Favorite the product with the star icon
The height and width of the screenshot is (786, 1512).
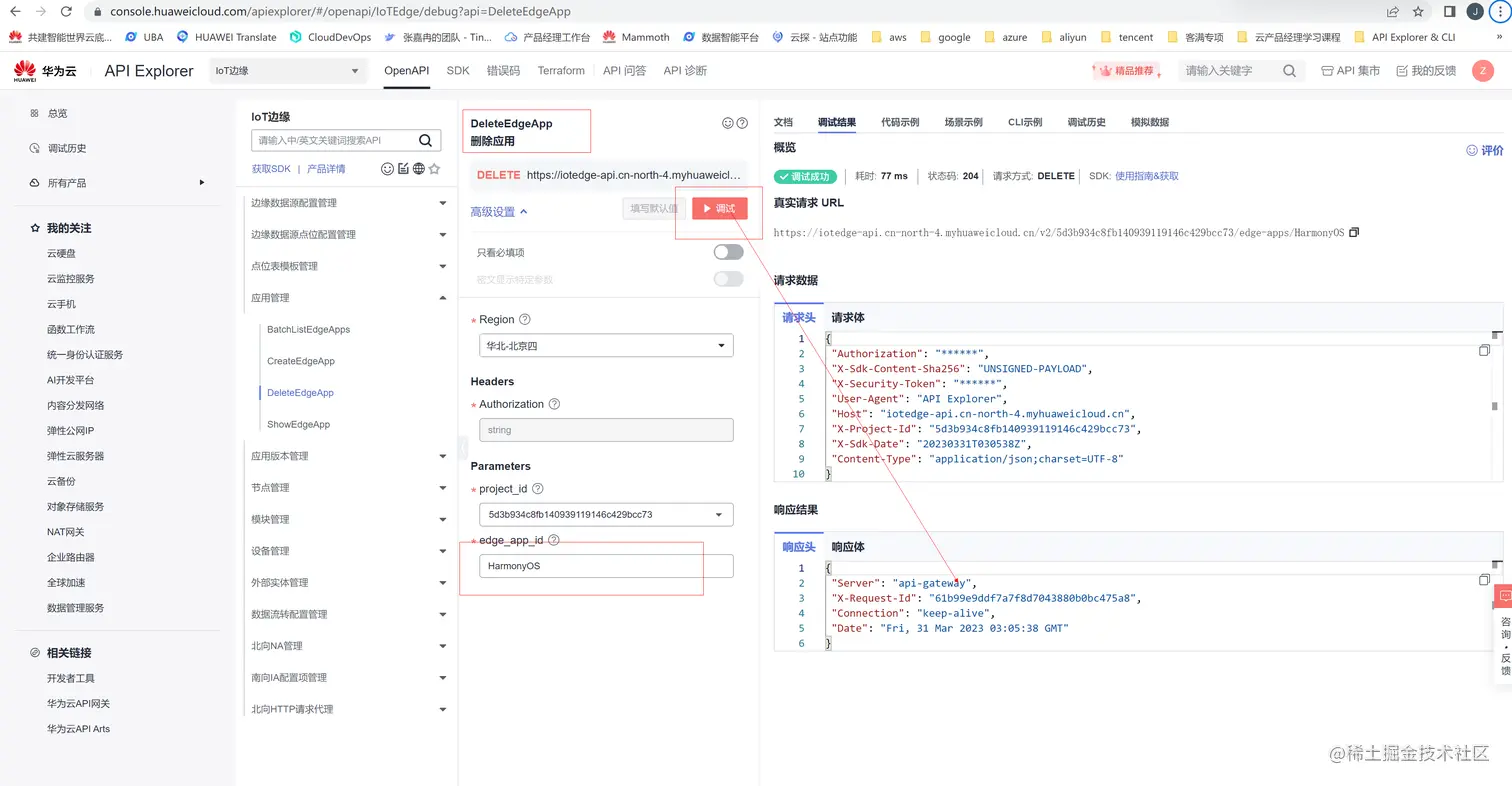coord(434,169)
